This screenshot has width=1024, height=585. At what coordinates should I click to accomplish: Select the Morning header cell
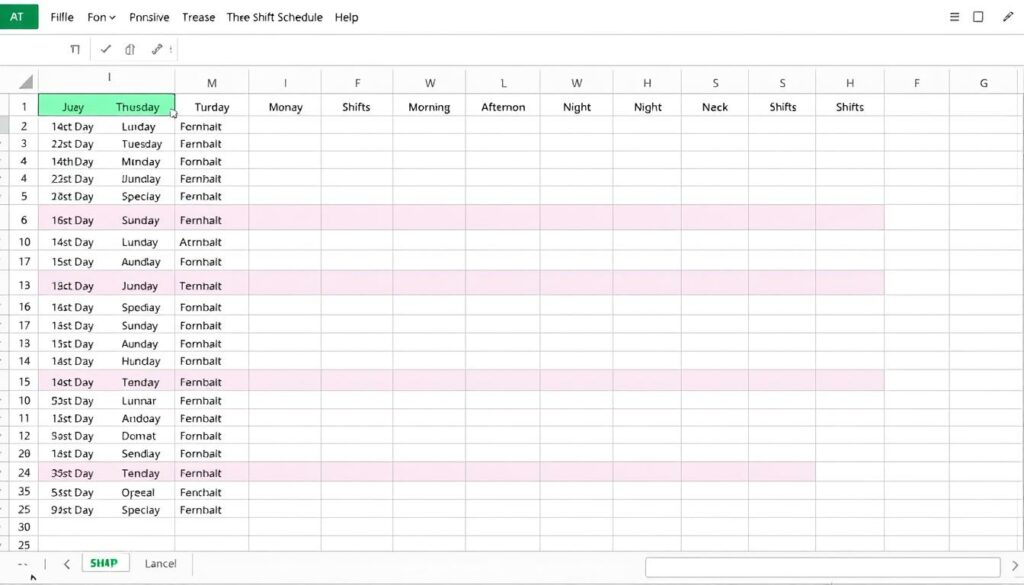pos(429,106)
